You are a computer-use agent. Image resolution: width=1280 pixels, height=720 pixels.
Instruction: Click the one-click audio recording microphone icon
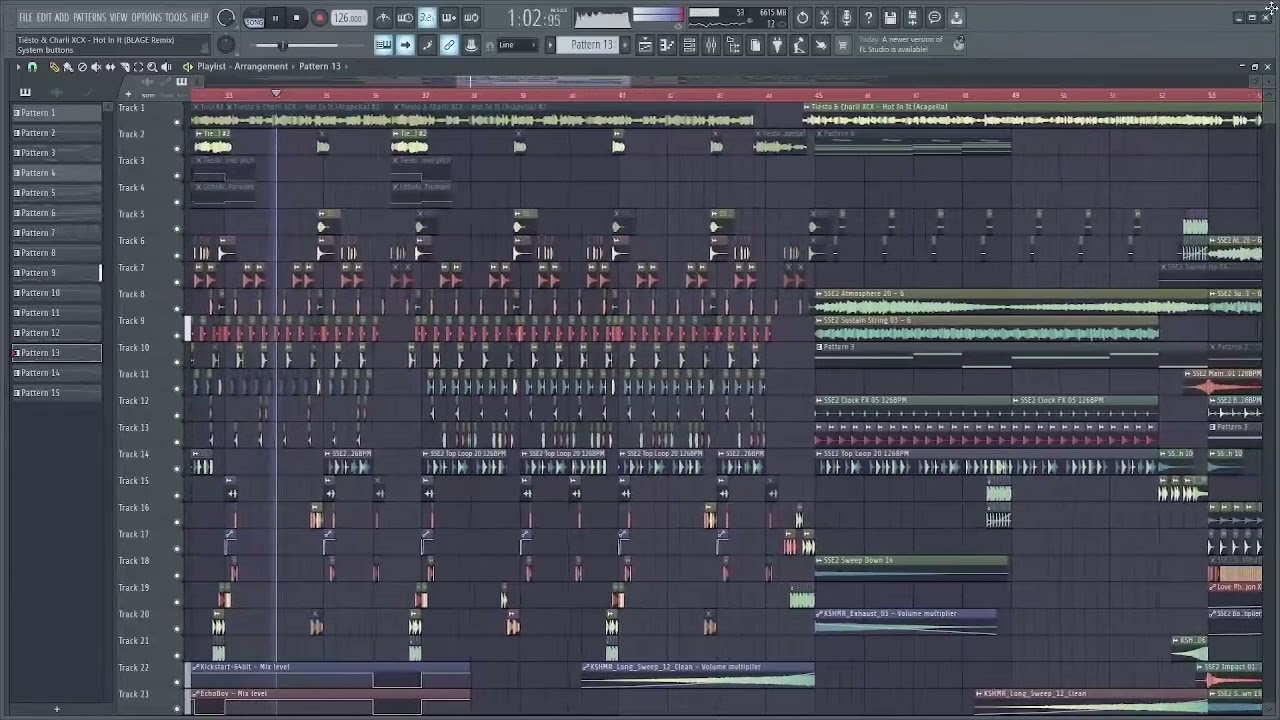[x=846, y=18]
